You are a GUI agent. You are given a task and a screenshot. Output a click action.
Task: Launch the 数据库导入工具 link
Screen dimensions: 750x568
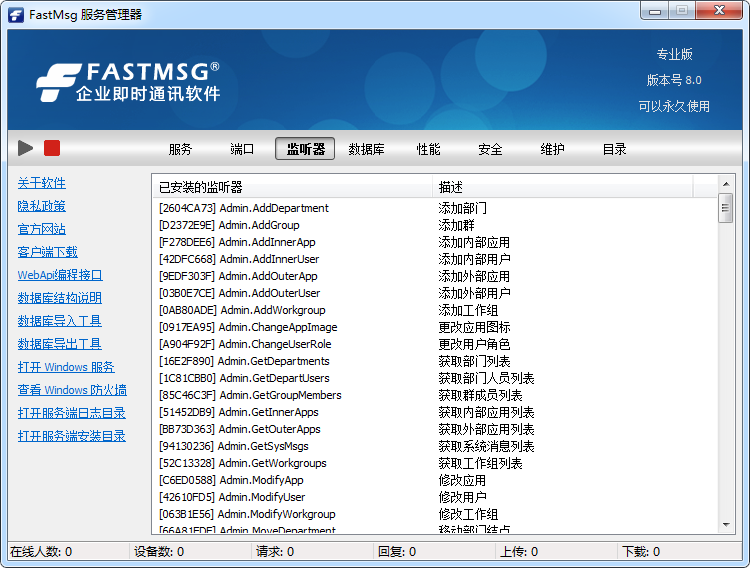click(60, 321)
